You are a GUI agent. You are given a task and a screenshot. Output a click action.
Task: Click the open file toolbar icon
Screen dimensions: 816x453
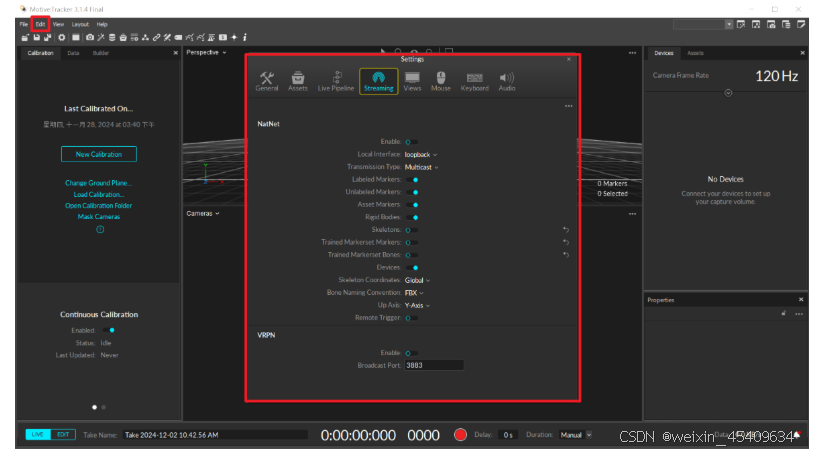25,37
